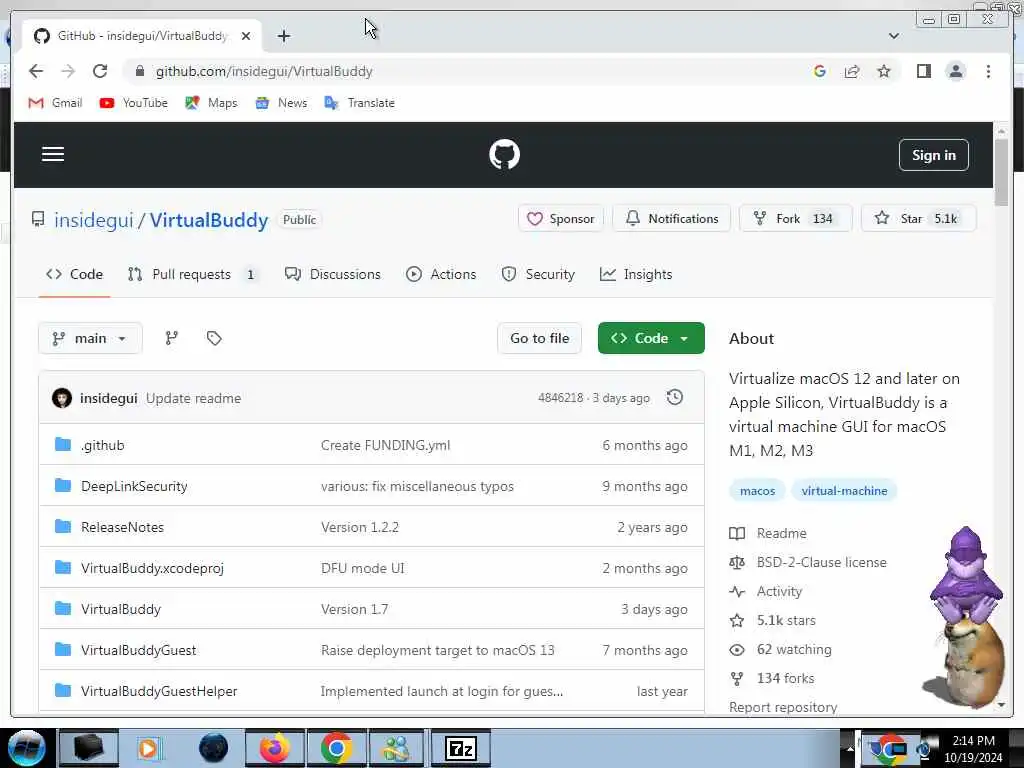Click the Google icon in address bar
This screenshot has height=768, width=1024.
pyautogui.click(x=820, y=71)
